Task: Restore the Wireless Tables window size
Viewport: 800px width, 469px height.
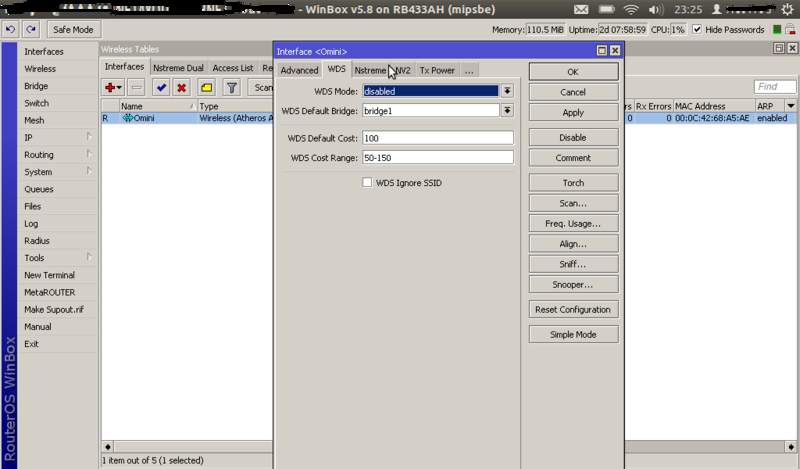Action: (x=779, y=48)
